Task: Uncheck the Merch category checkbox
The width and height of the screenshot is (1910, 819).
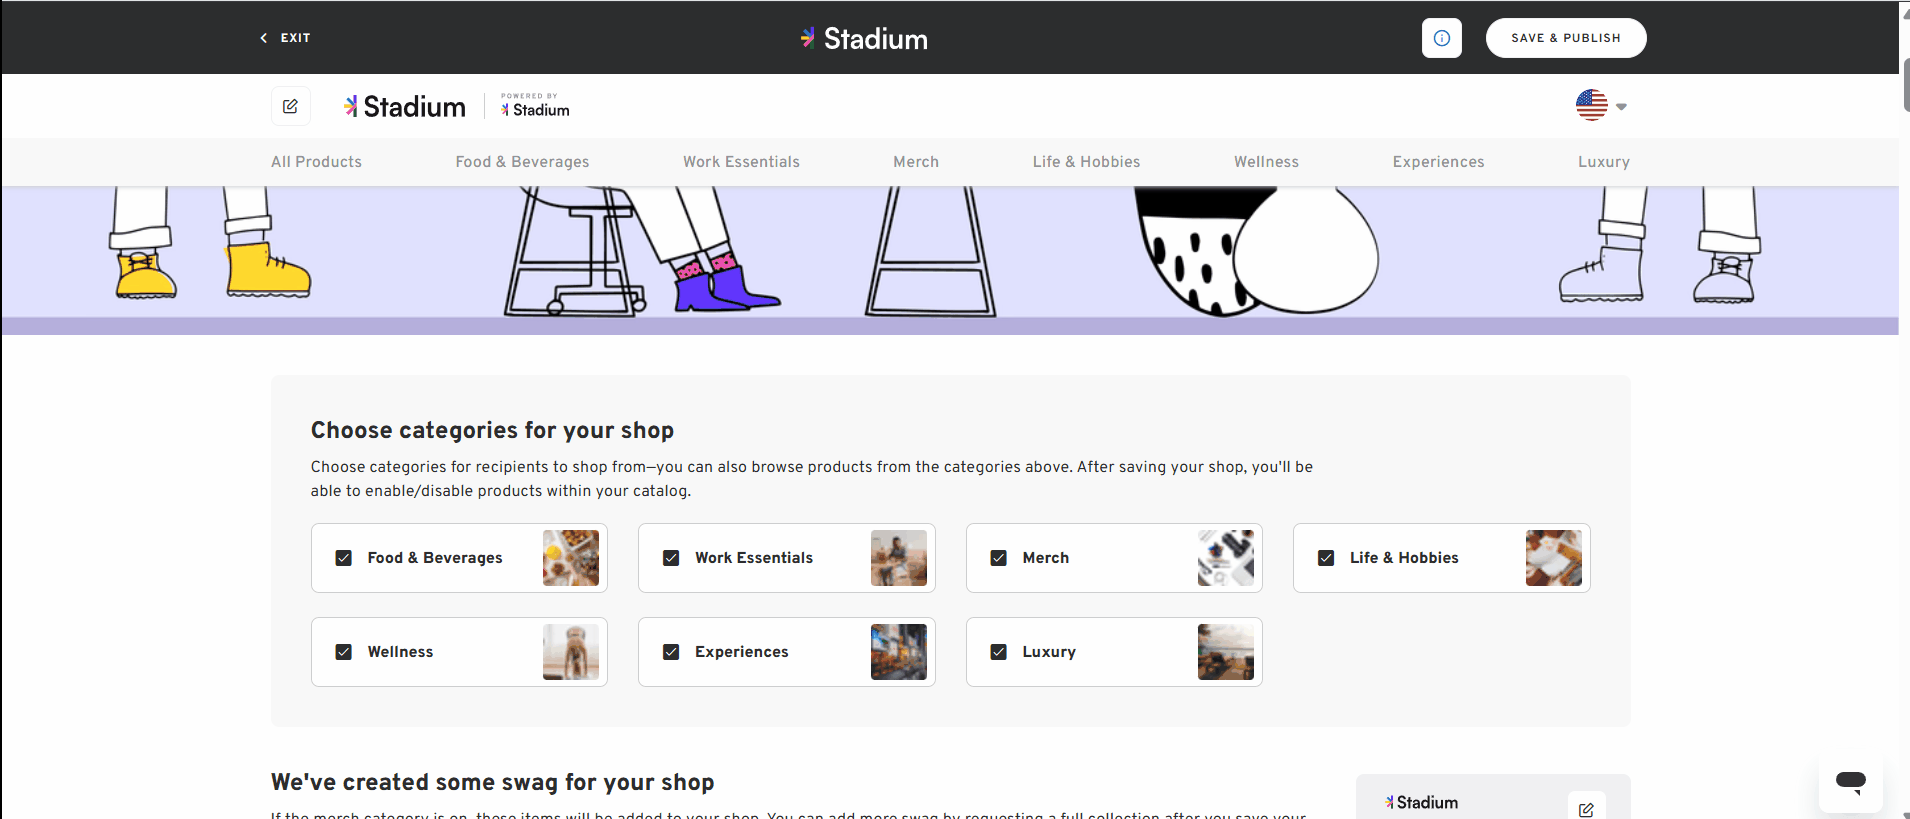Action: 999,557
